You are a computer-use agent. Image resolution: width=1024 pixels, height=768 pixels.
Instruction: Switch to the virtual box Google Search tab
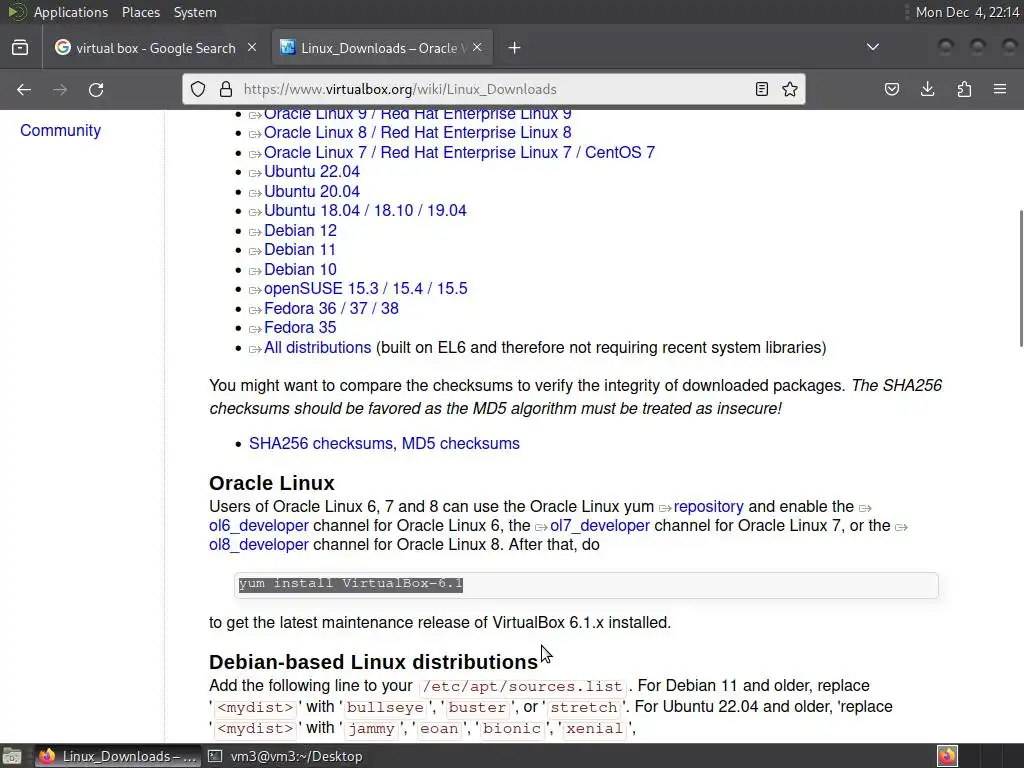[x=155, y=48]
